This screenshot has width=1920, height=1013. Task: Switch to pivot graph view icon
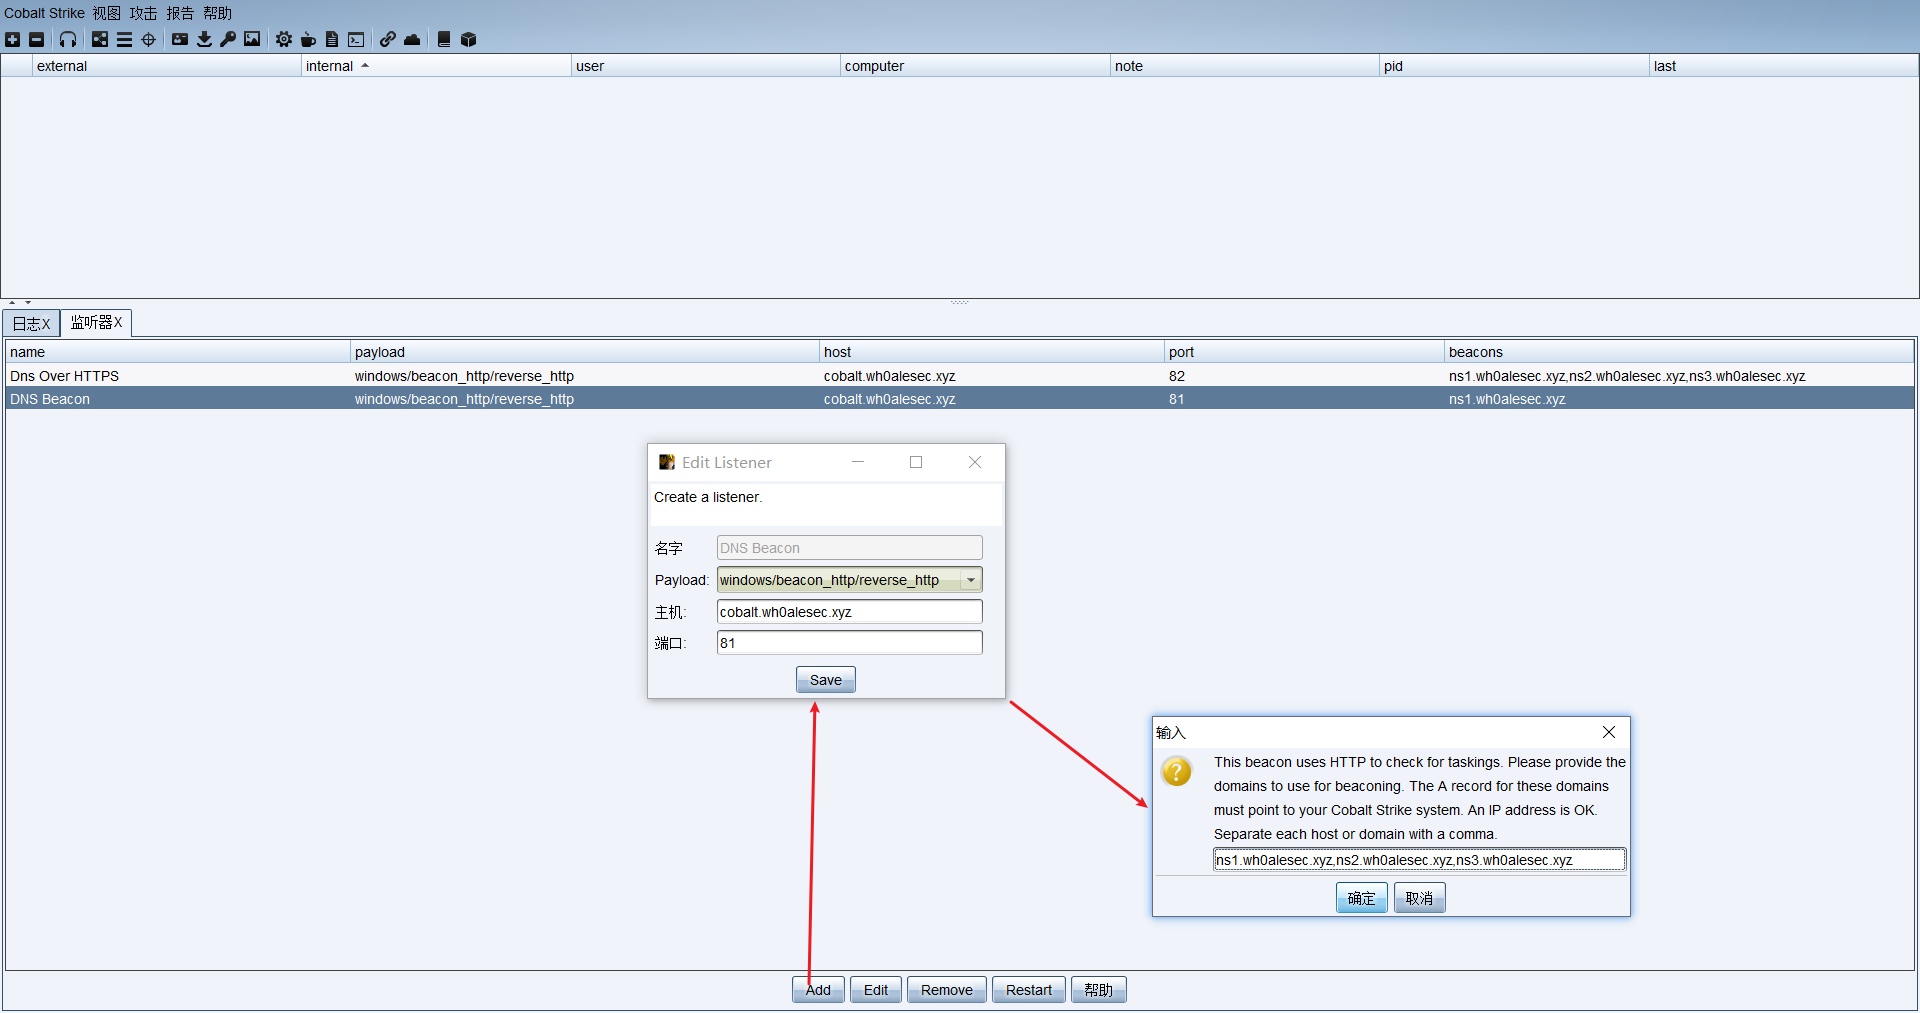(x=100, y=39)
